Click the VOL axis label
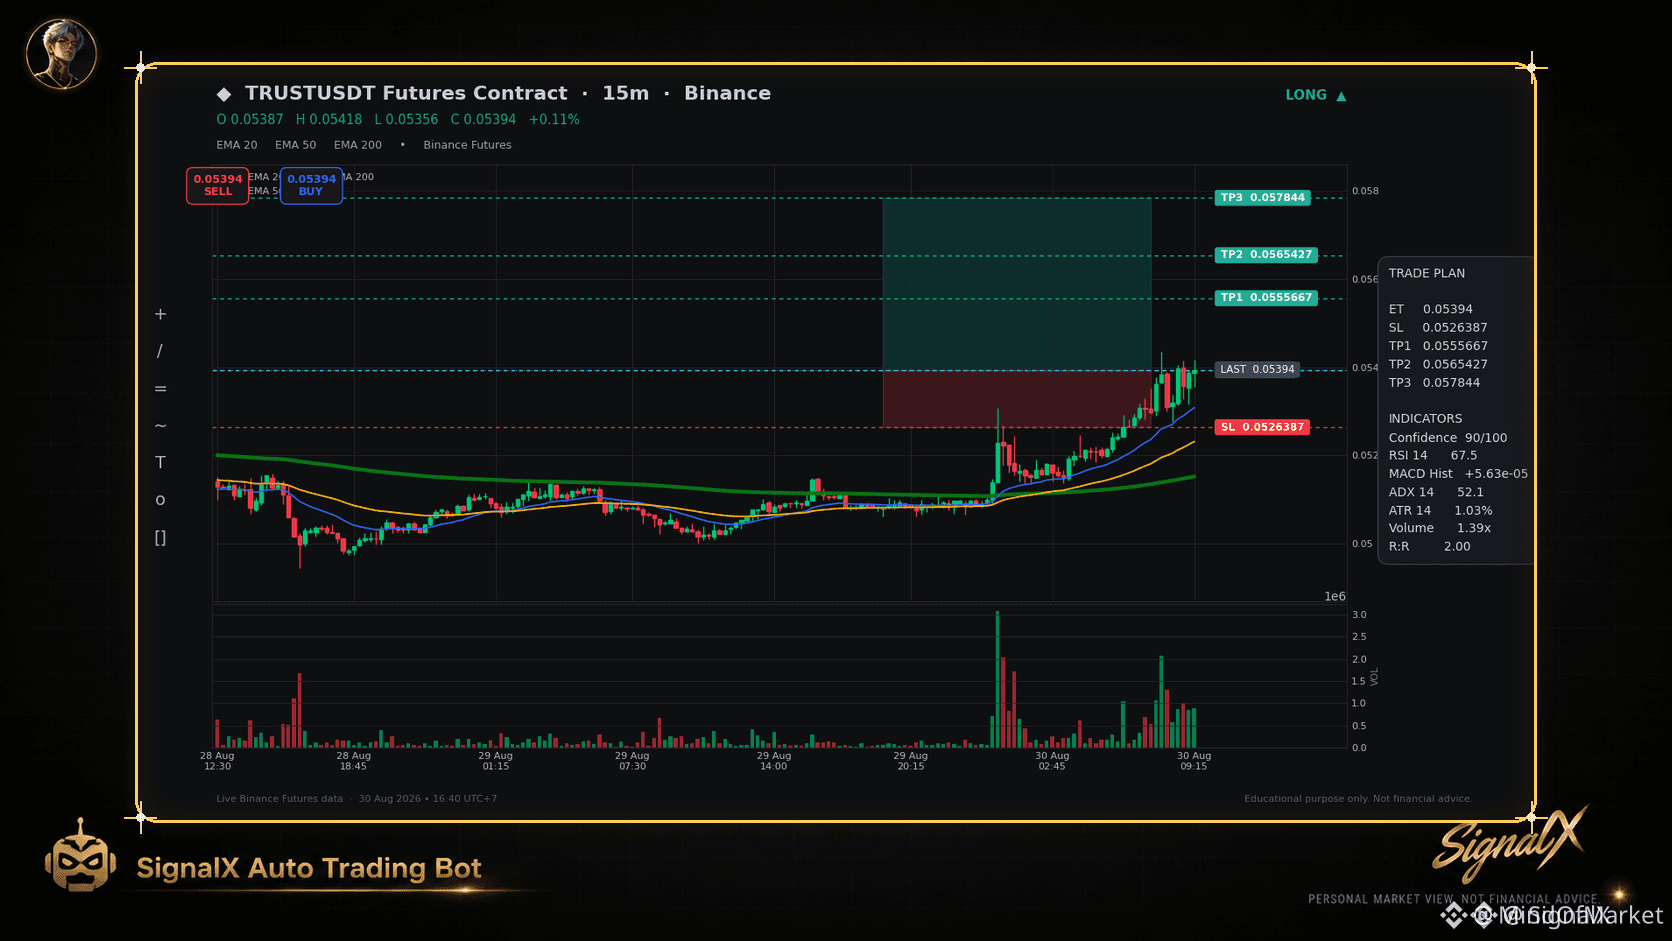1672x941 pixels. pyautogui.click(x=1375, y=677)
